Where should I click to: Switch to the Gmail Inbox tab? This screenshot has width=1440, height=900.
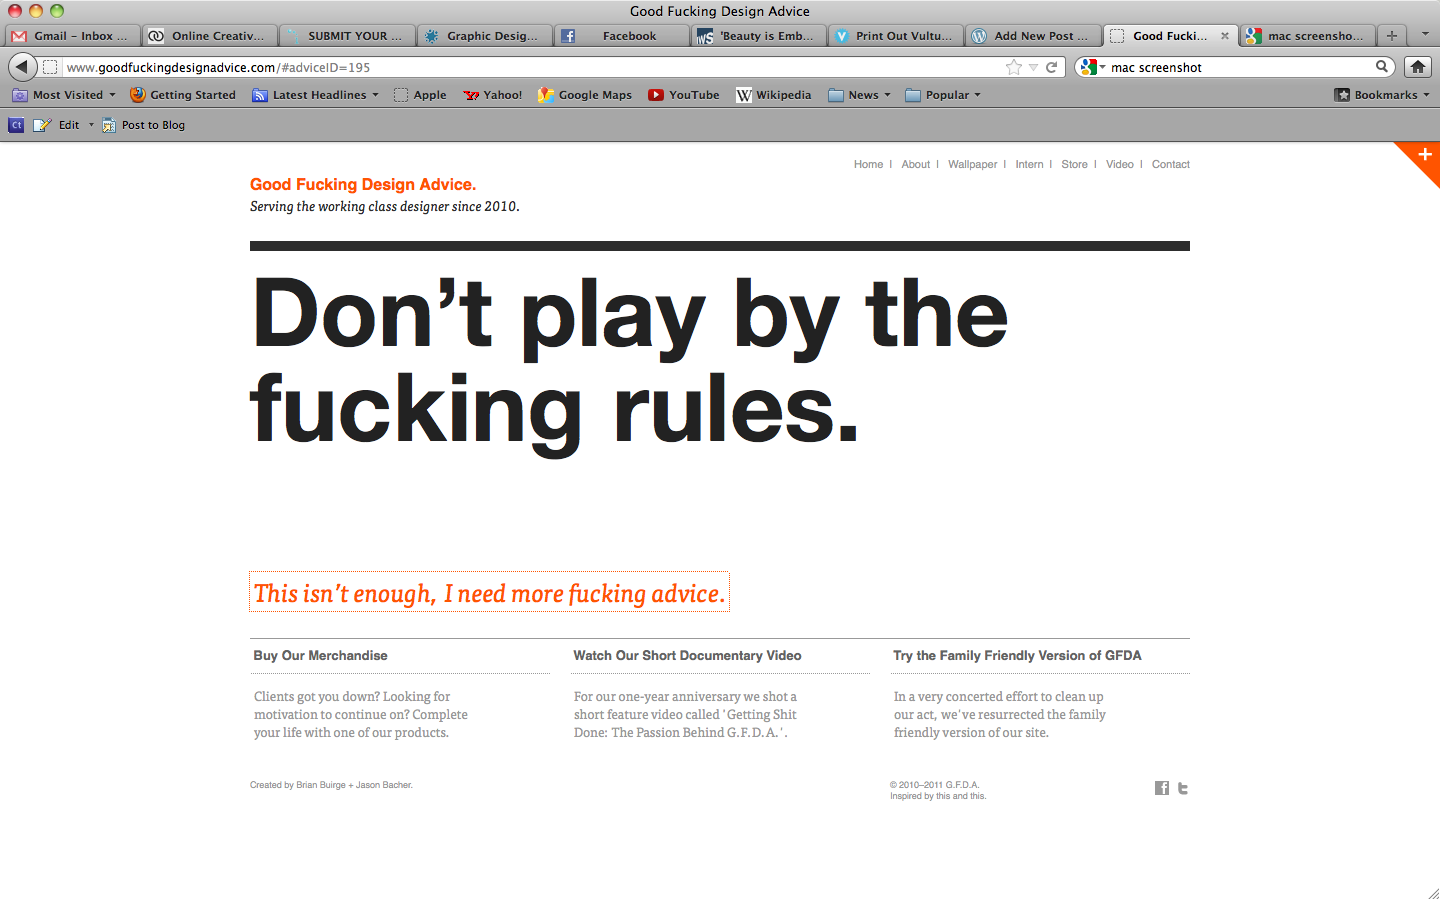pos(70,35)
